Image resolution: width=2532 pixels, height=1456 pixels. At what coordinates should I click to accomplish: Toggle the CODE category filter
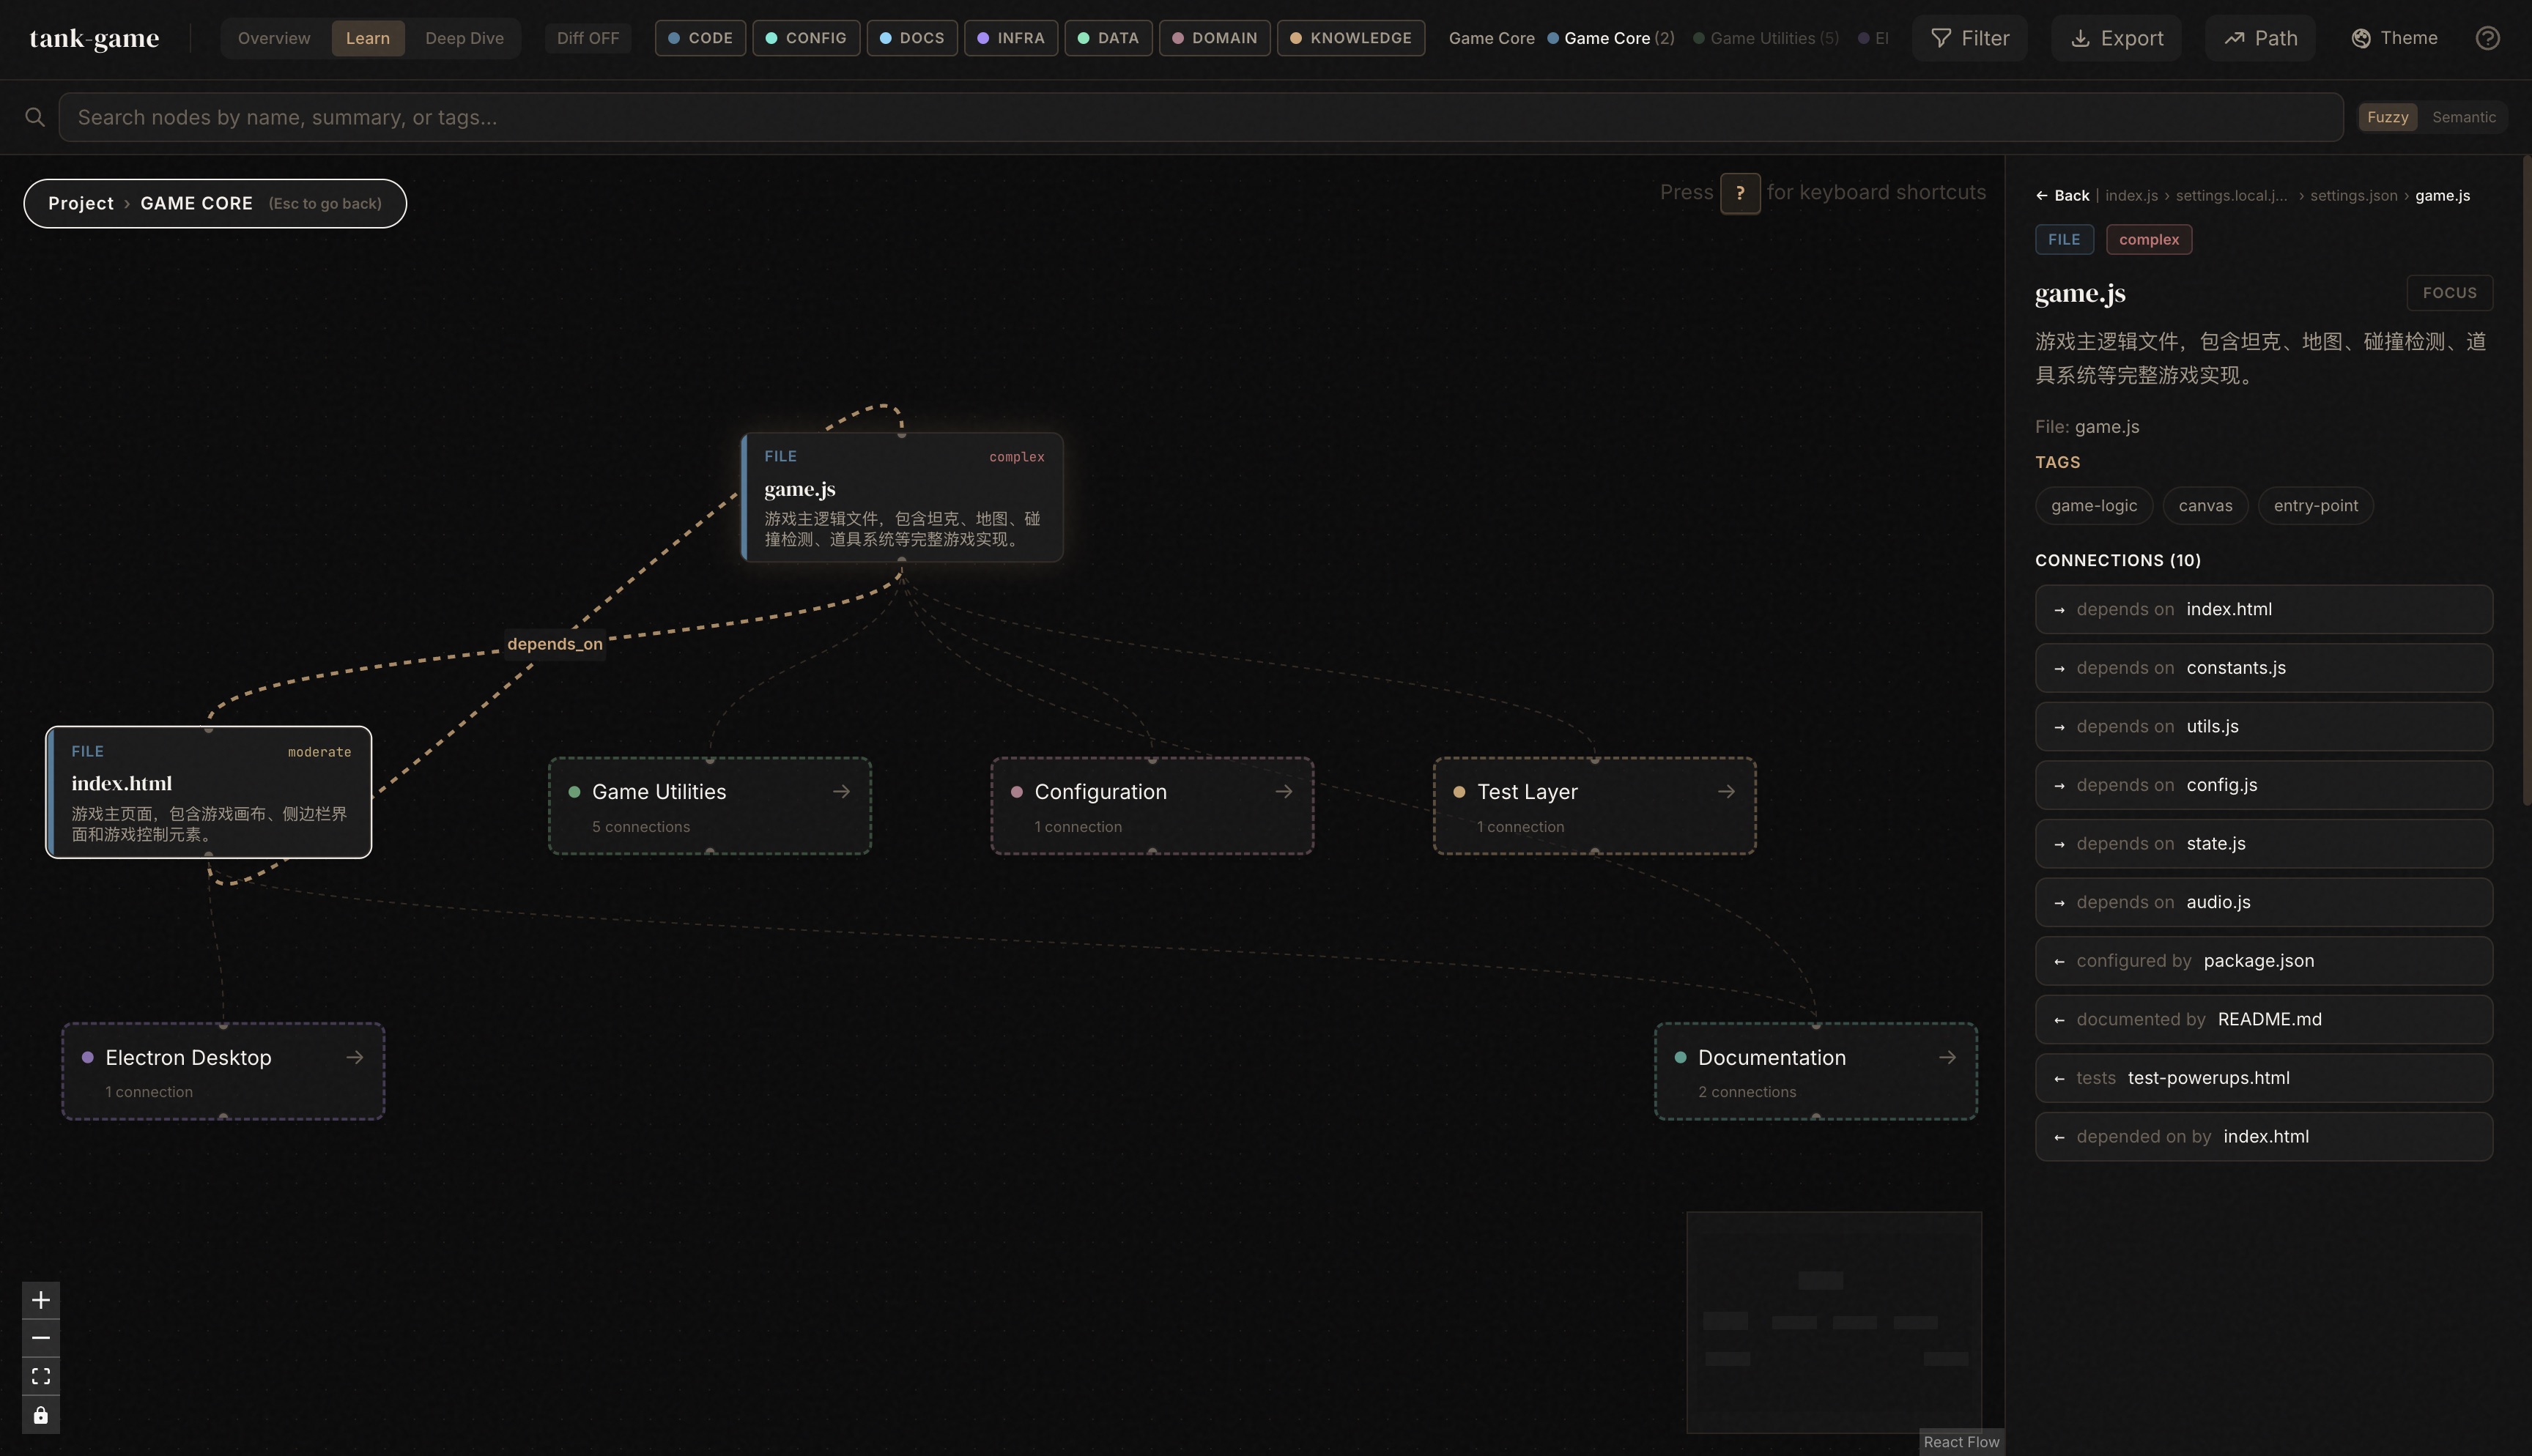(x=700, y=38)
